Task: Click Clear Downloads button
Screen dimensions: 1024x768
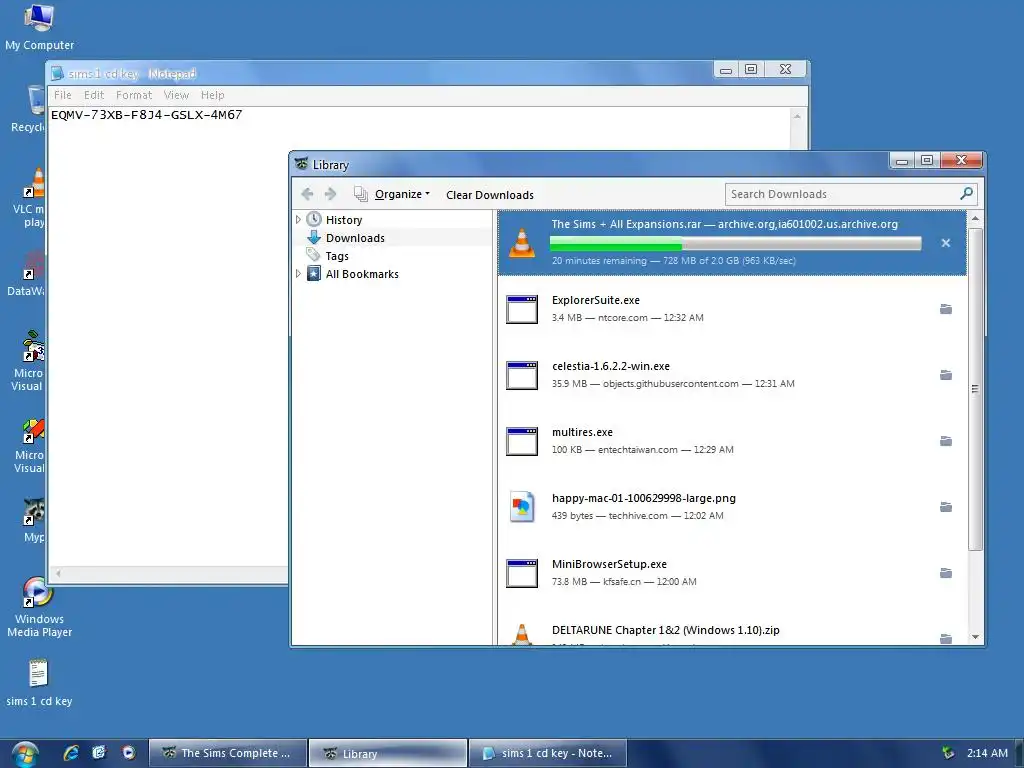Action: tap(490, 195)
